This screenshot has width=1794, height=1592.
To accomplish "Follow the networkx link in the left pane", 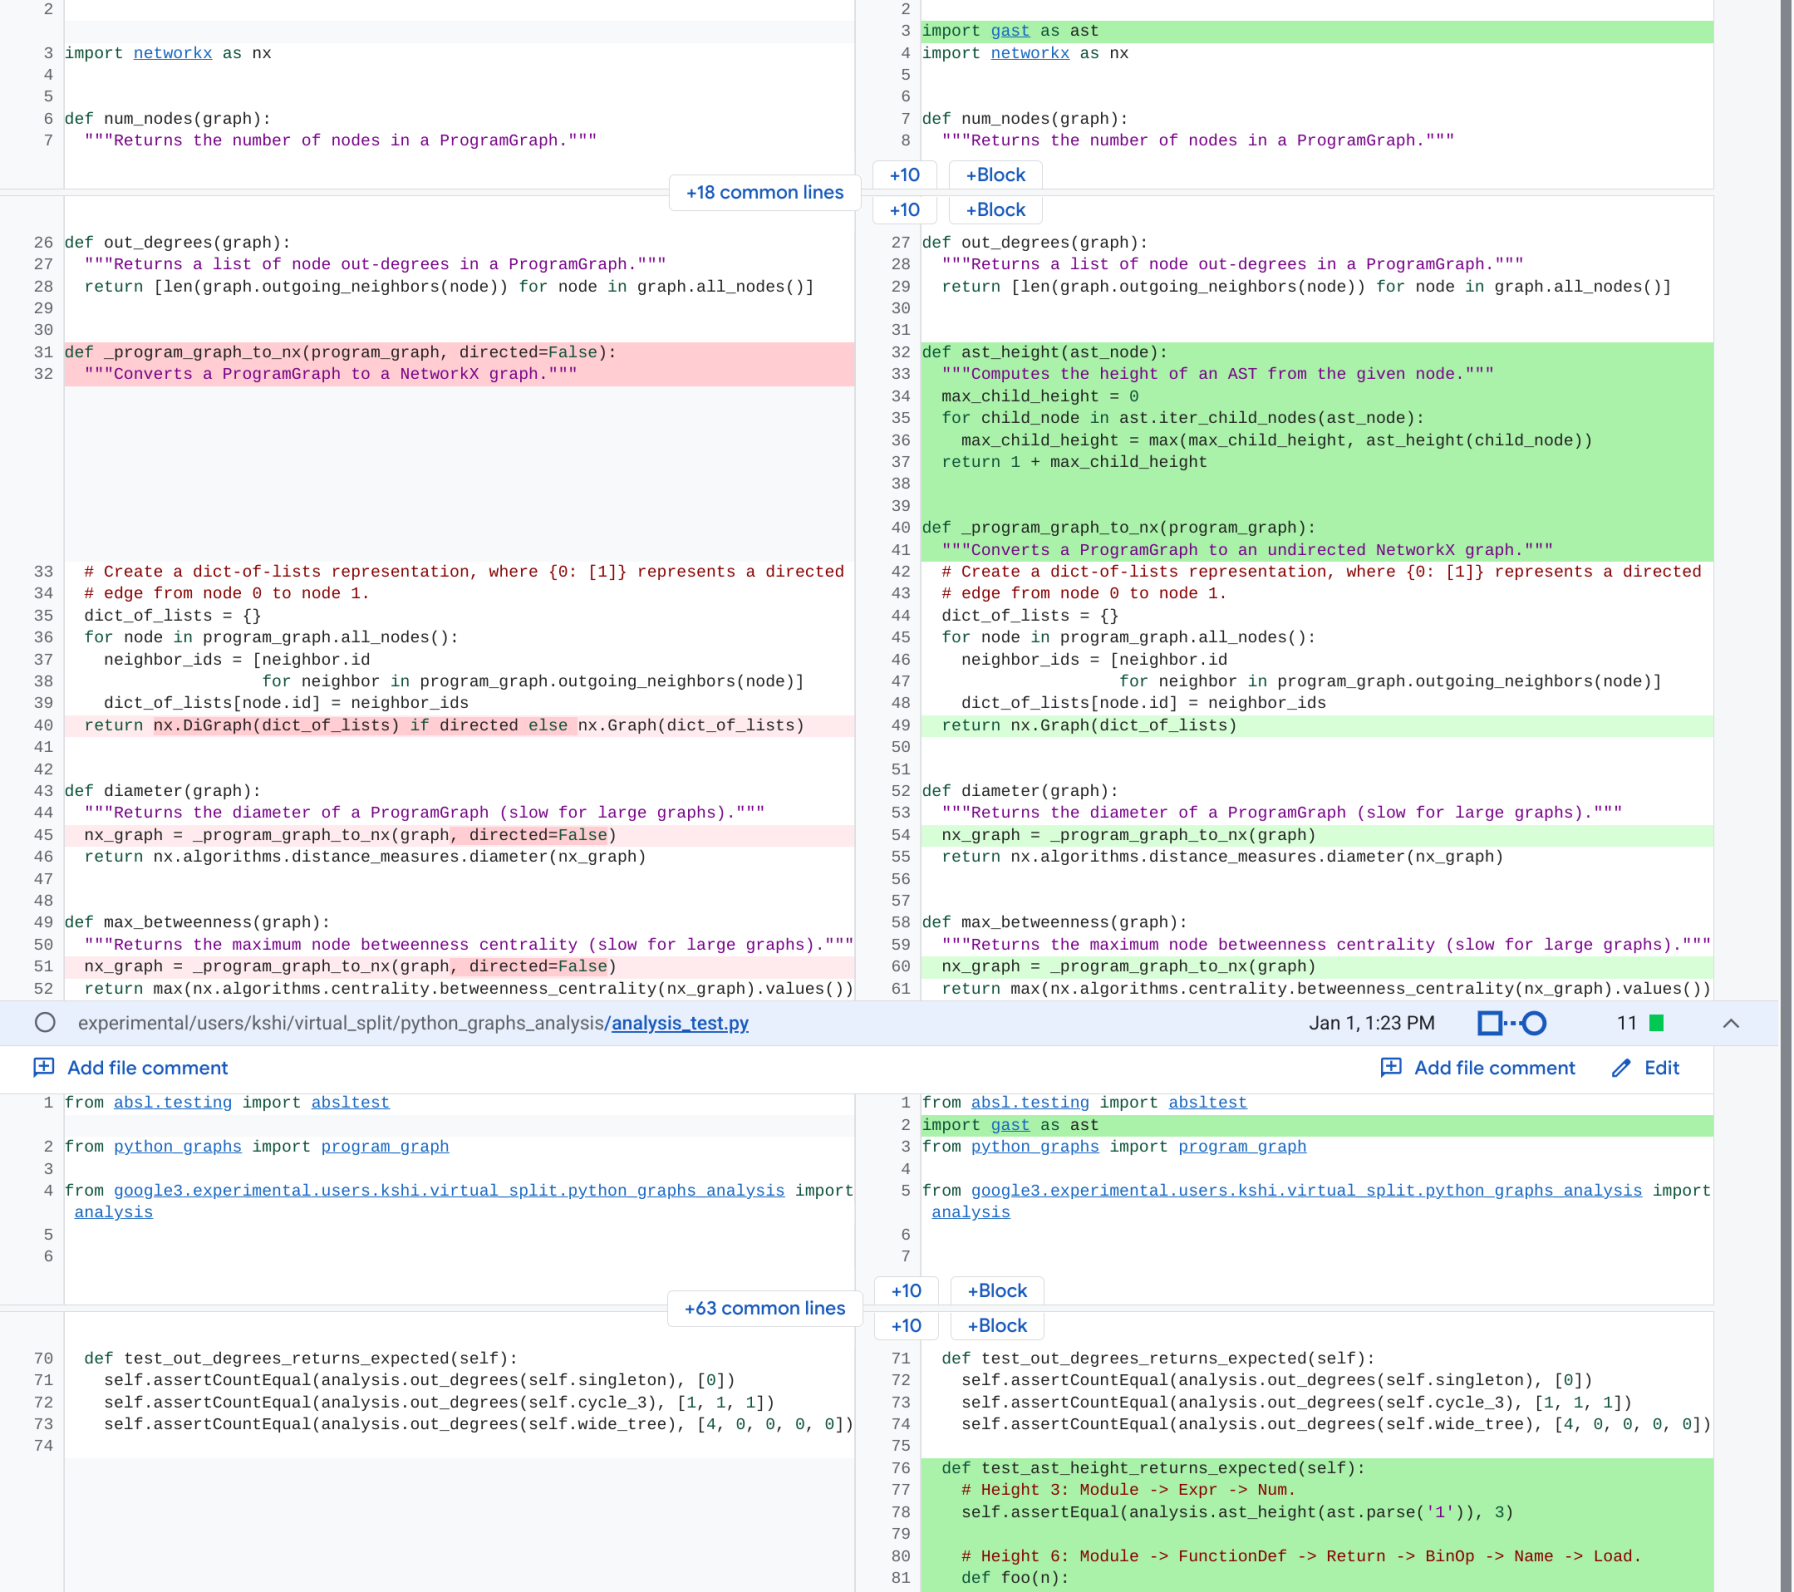I will coord(173,53).
